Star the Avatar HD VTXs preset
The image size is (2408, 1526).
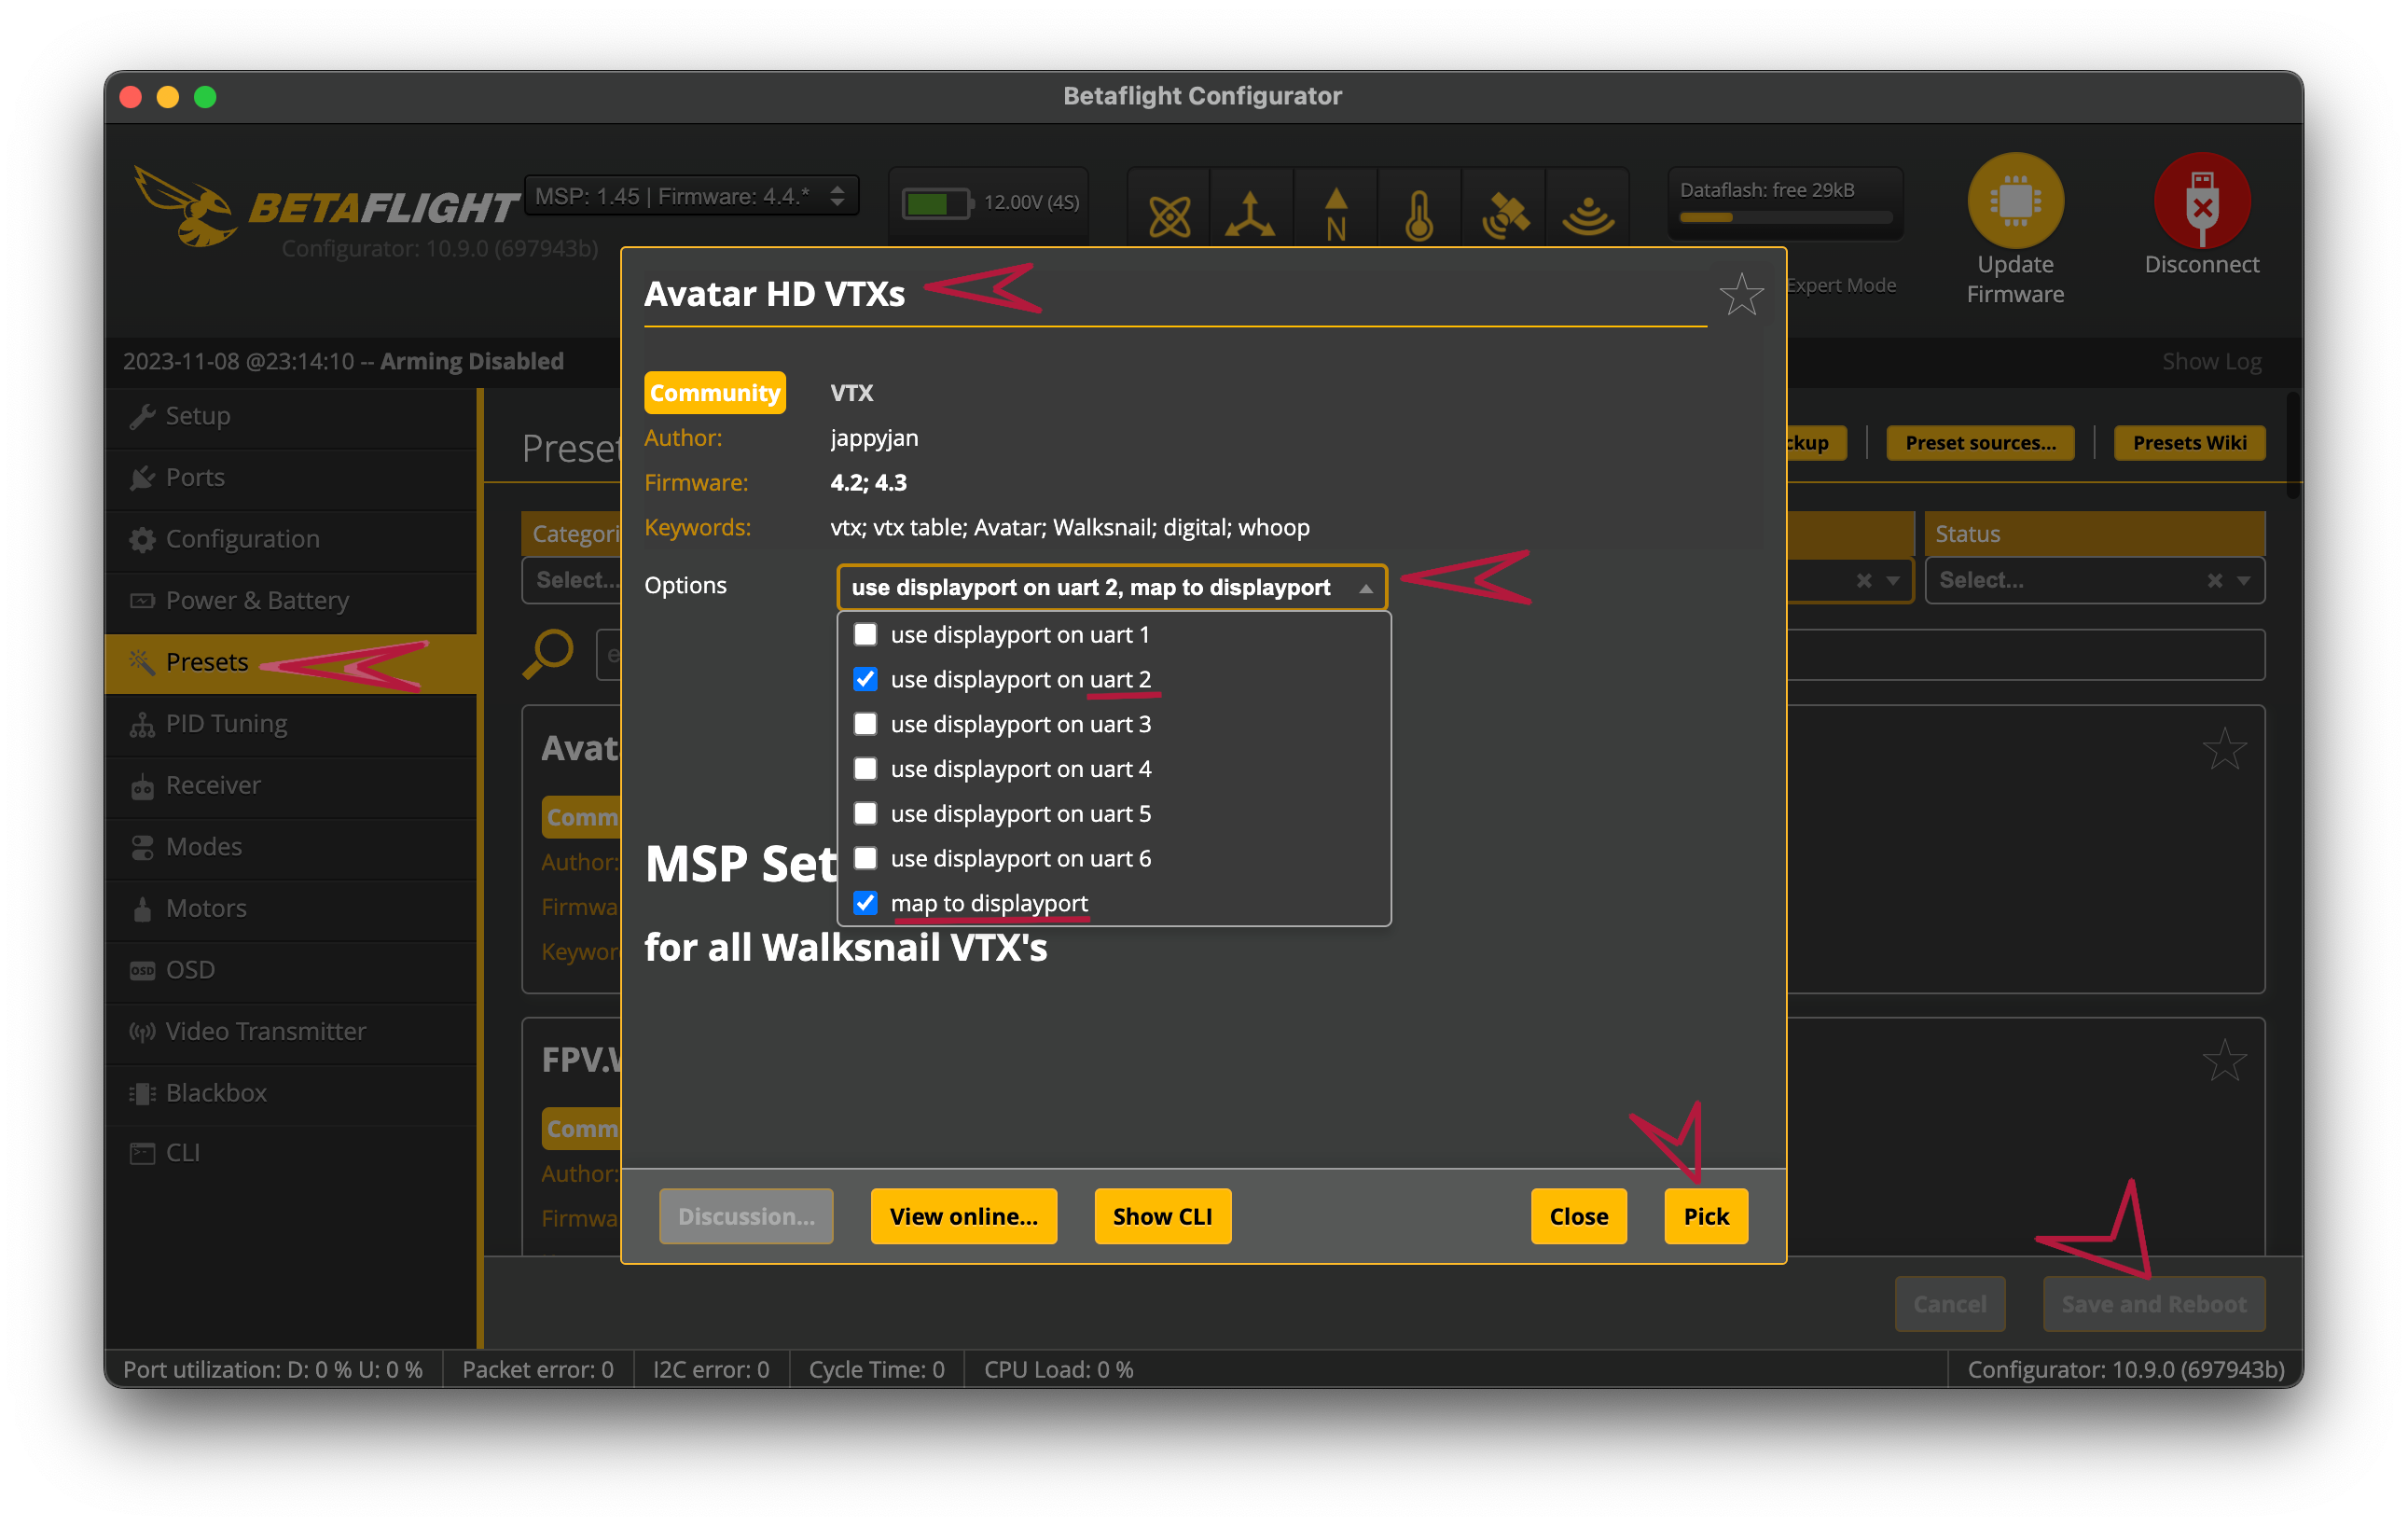coord(1741,294)
